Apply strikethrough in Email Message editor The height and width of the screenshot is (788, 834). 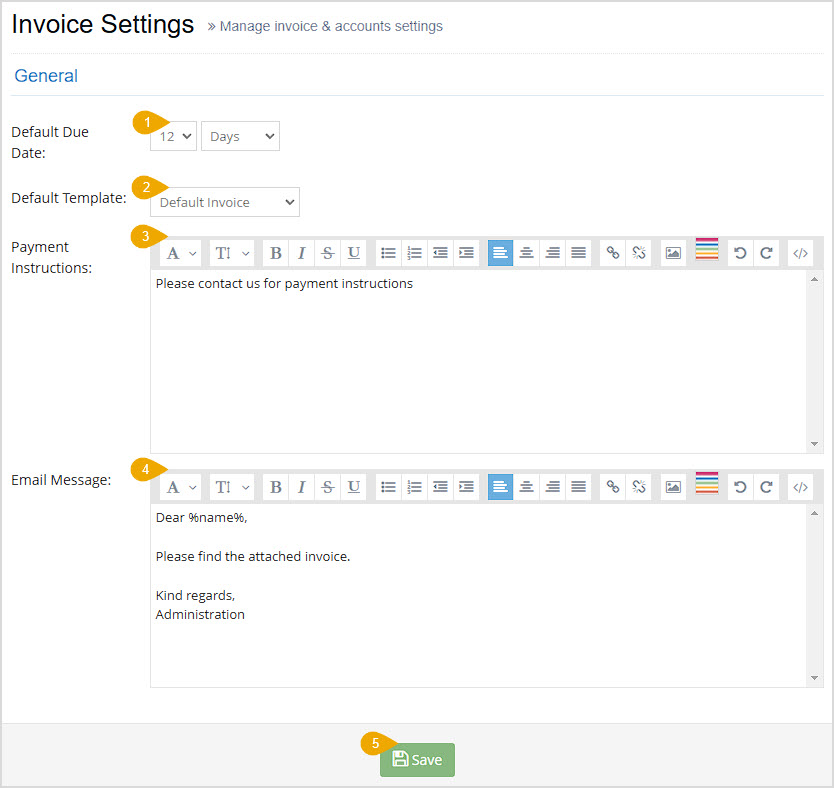click(327, 486)
